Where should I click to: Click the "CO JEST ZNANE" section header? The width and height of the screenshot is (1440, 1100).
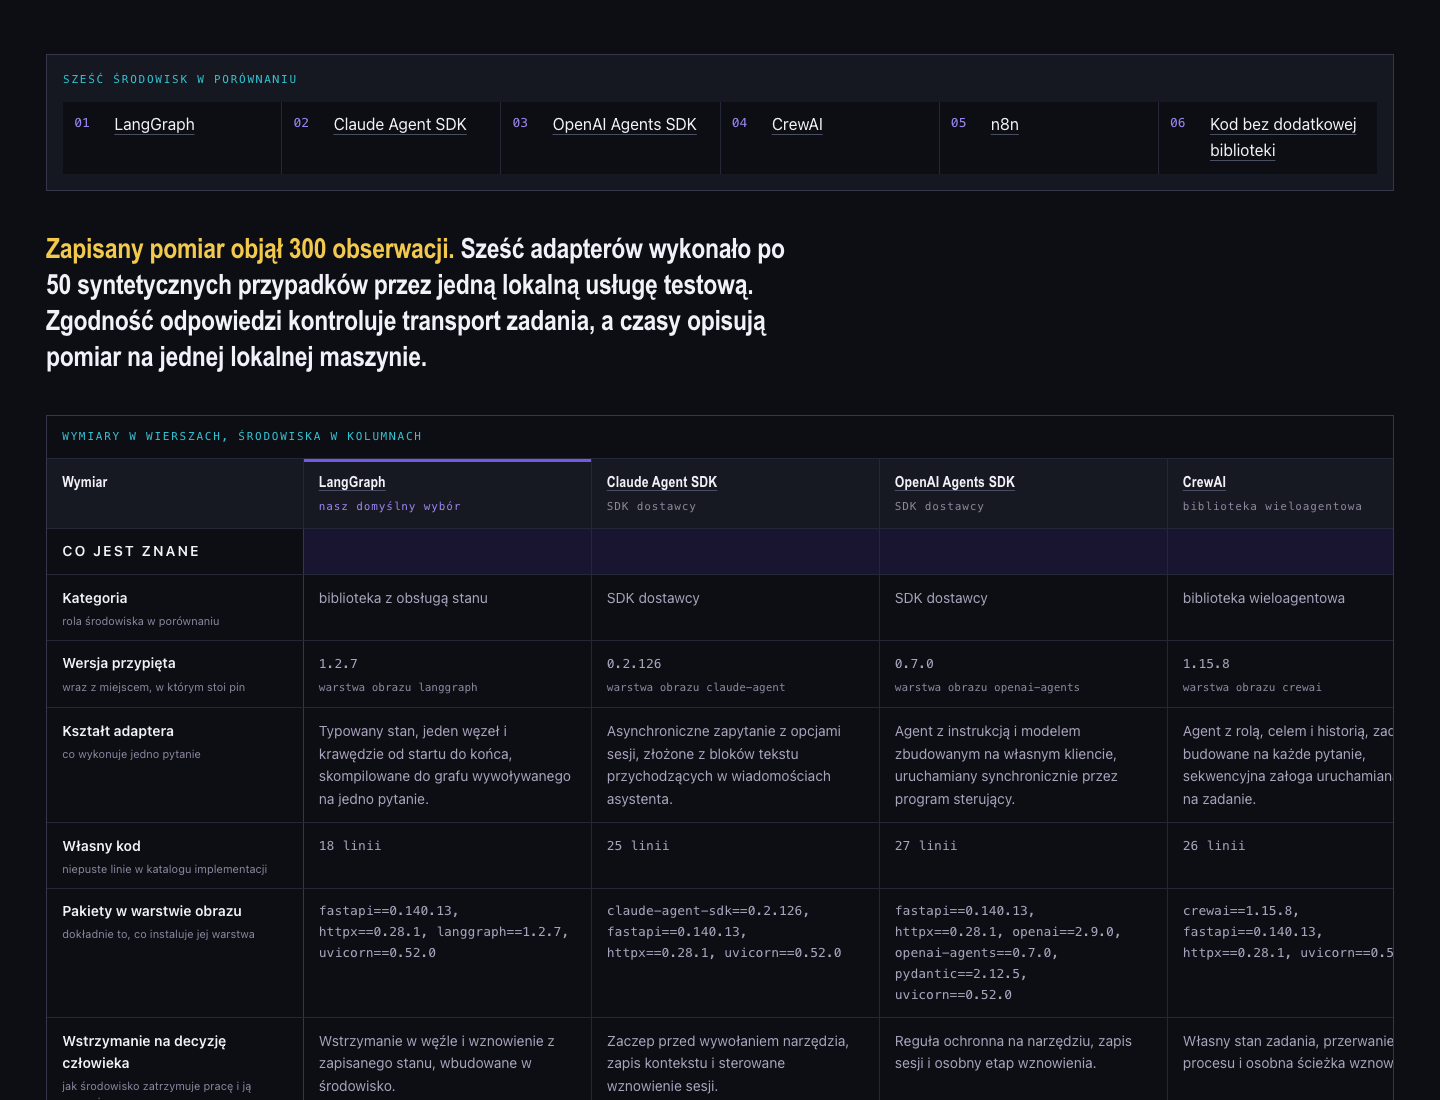pos(131,551)
